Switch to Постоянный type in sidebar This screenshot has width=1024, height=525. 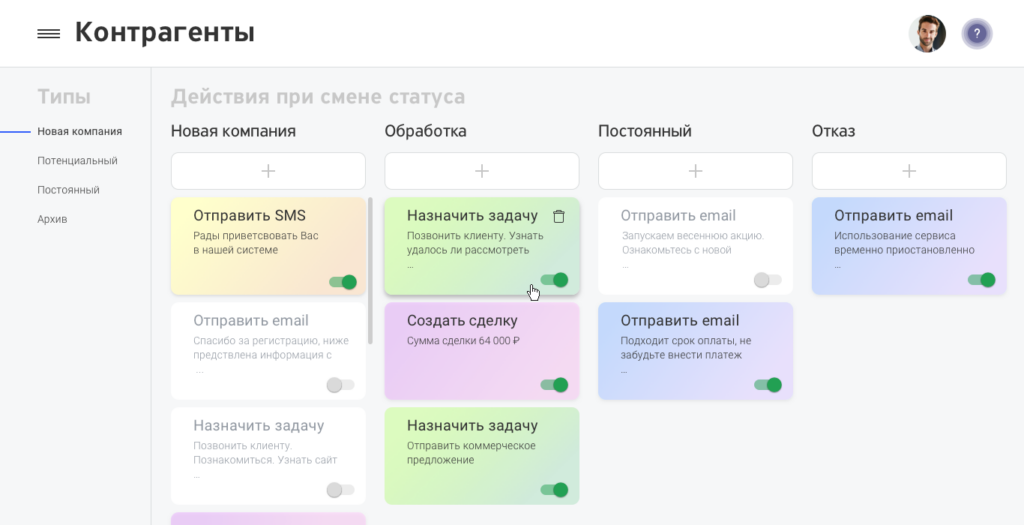tap(68, 190)
